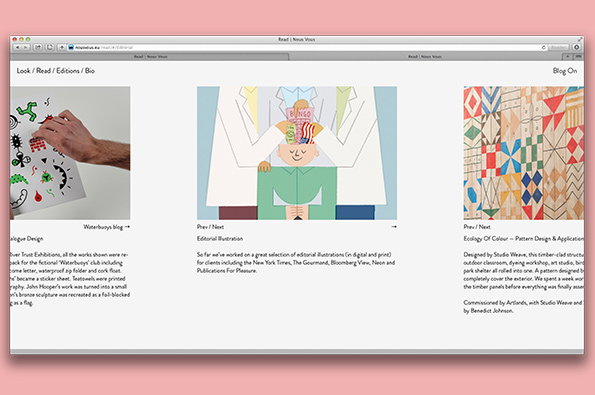Close the browser window with the red button
This screenshot has height=395, width=595.
(15, 39)
